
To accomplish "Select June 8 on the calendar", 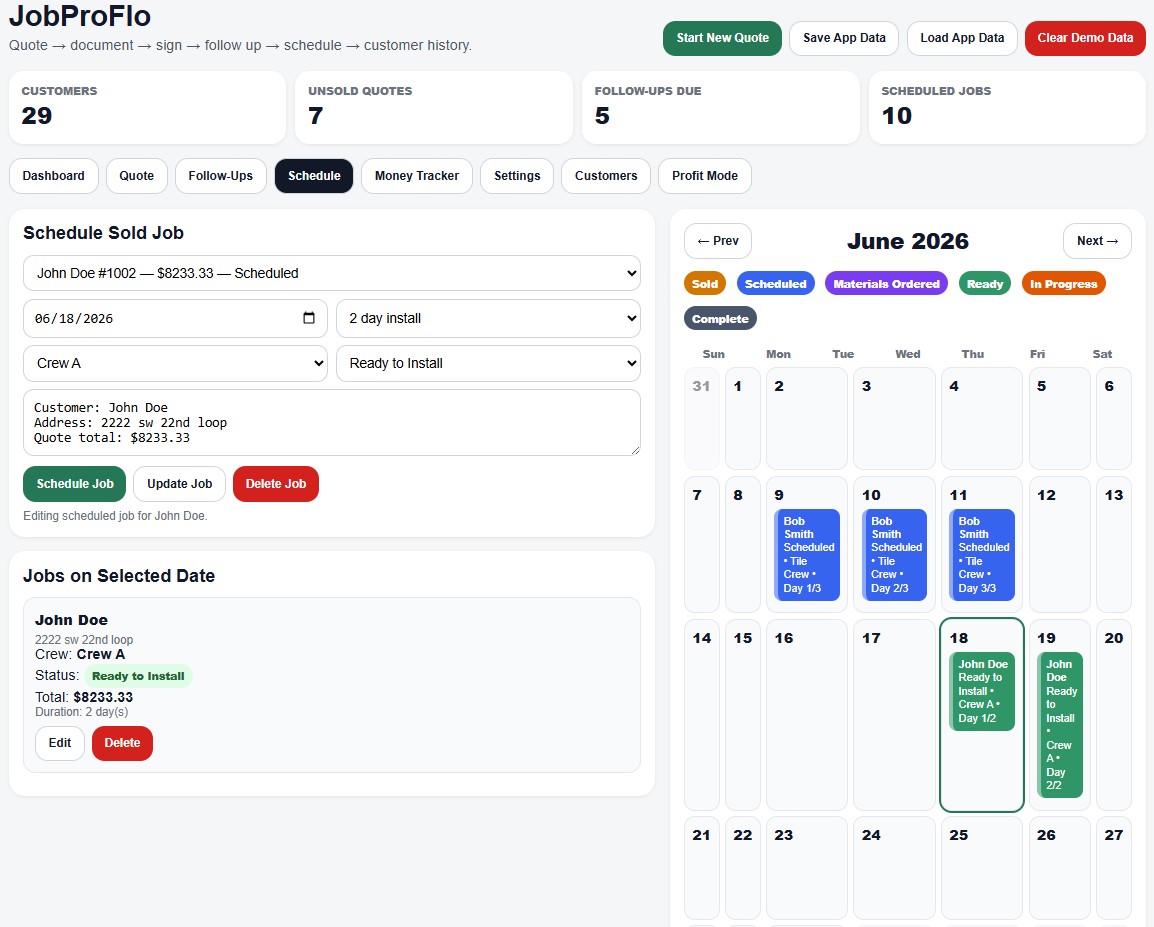I will 743,544.
